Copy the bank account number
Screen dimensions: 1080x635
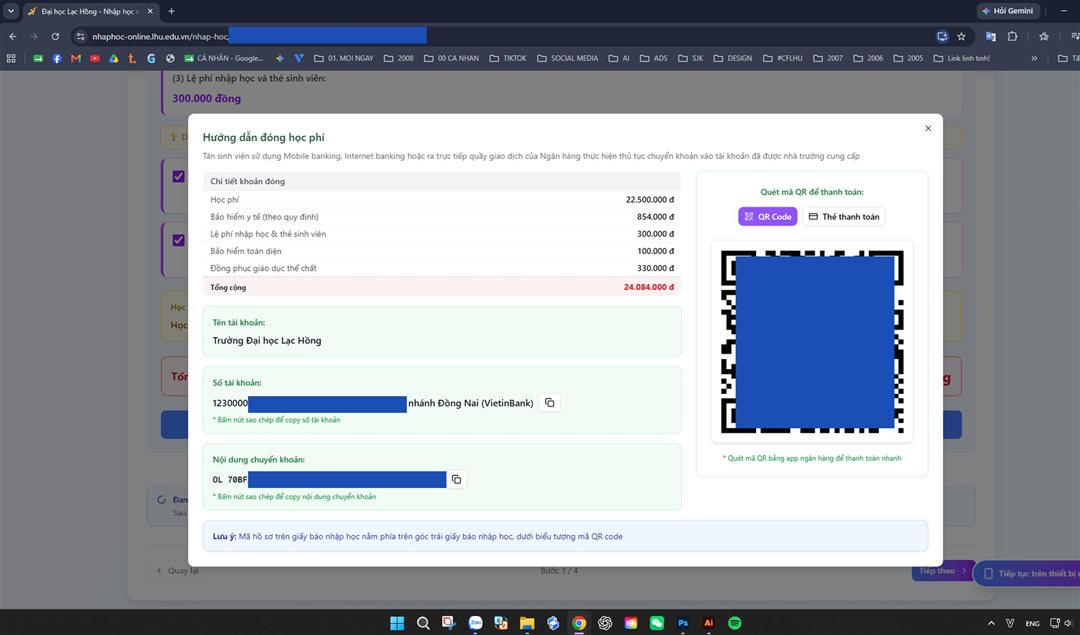pos(550,403)
